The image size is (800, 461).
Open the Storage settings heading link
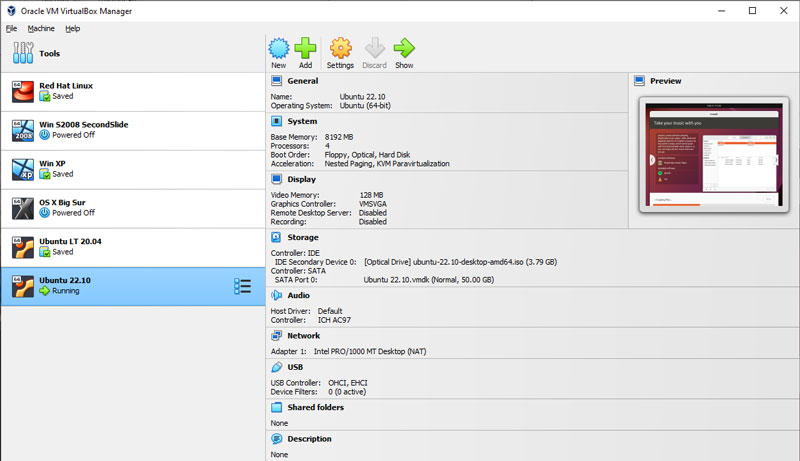[x=303, y=237]
